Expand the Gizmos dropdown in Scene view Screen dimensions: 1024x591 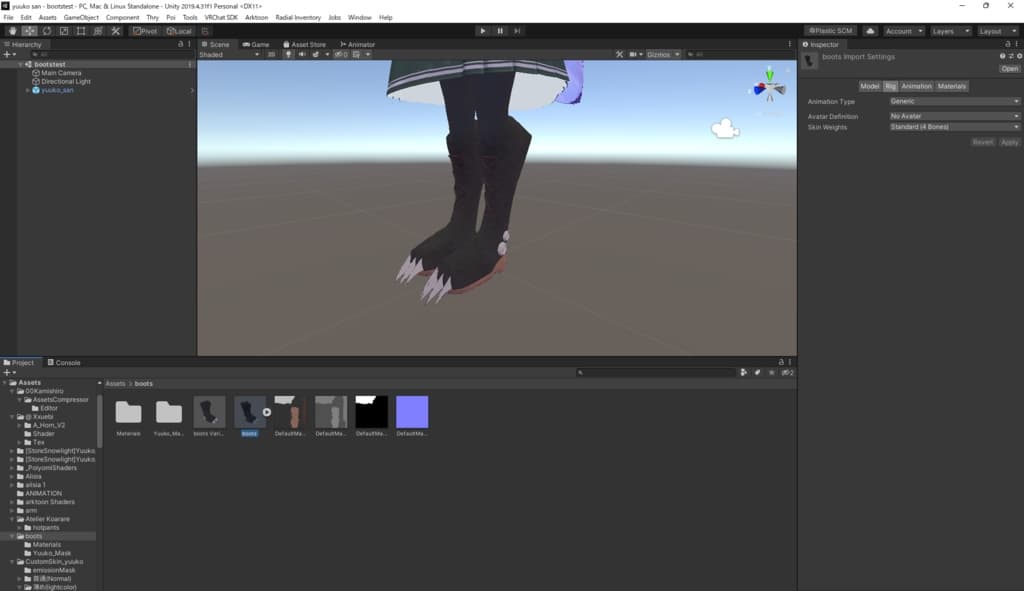(x=663, y=55)
